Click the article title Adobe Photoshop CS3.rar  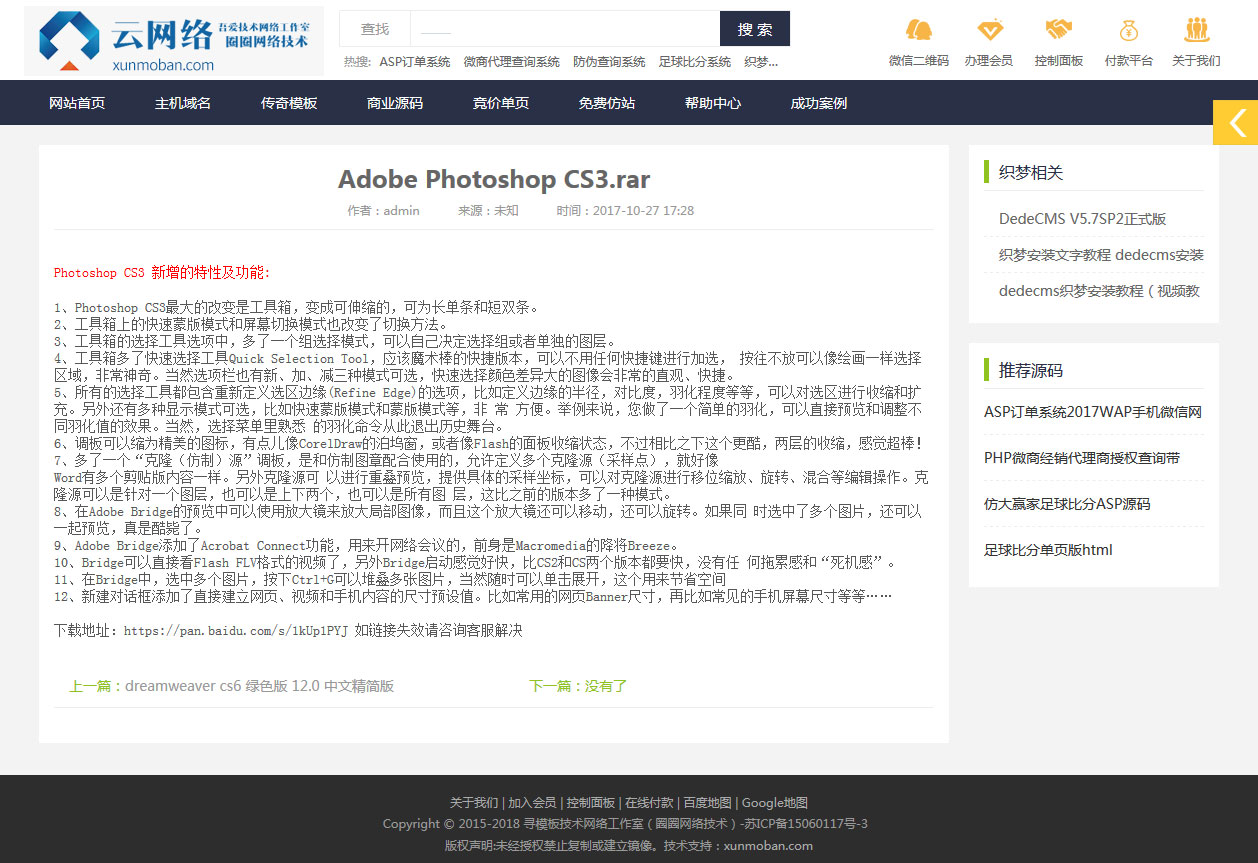pyautogui.click(x=494, y=179)
